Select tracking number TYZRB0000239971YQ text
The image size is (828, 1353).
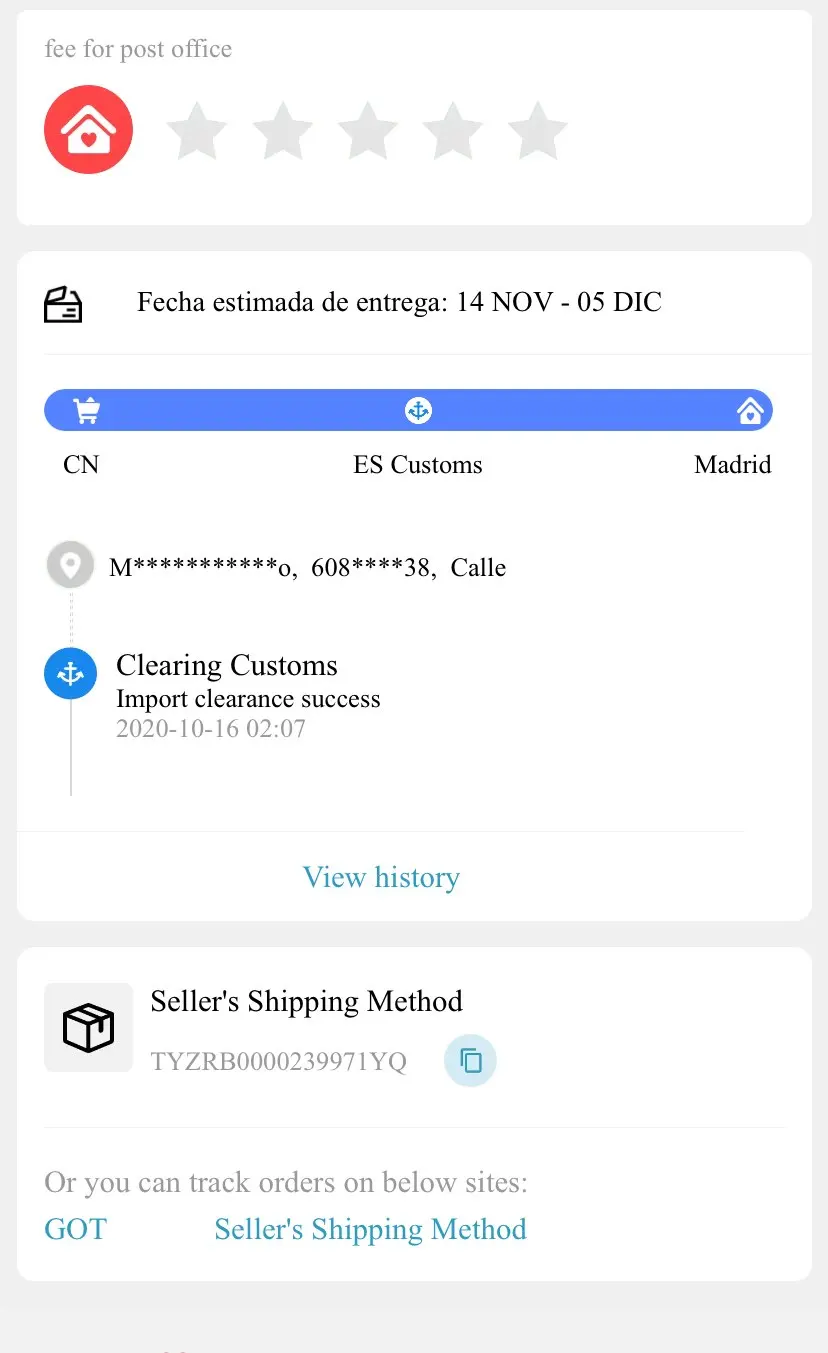click(278, 1061)
